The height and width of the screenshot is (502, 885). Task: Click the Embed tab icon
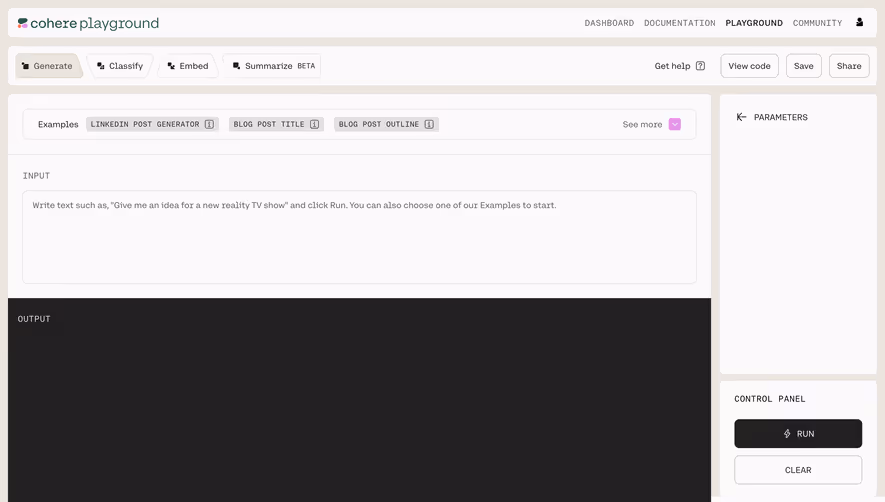171,66
